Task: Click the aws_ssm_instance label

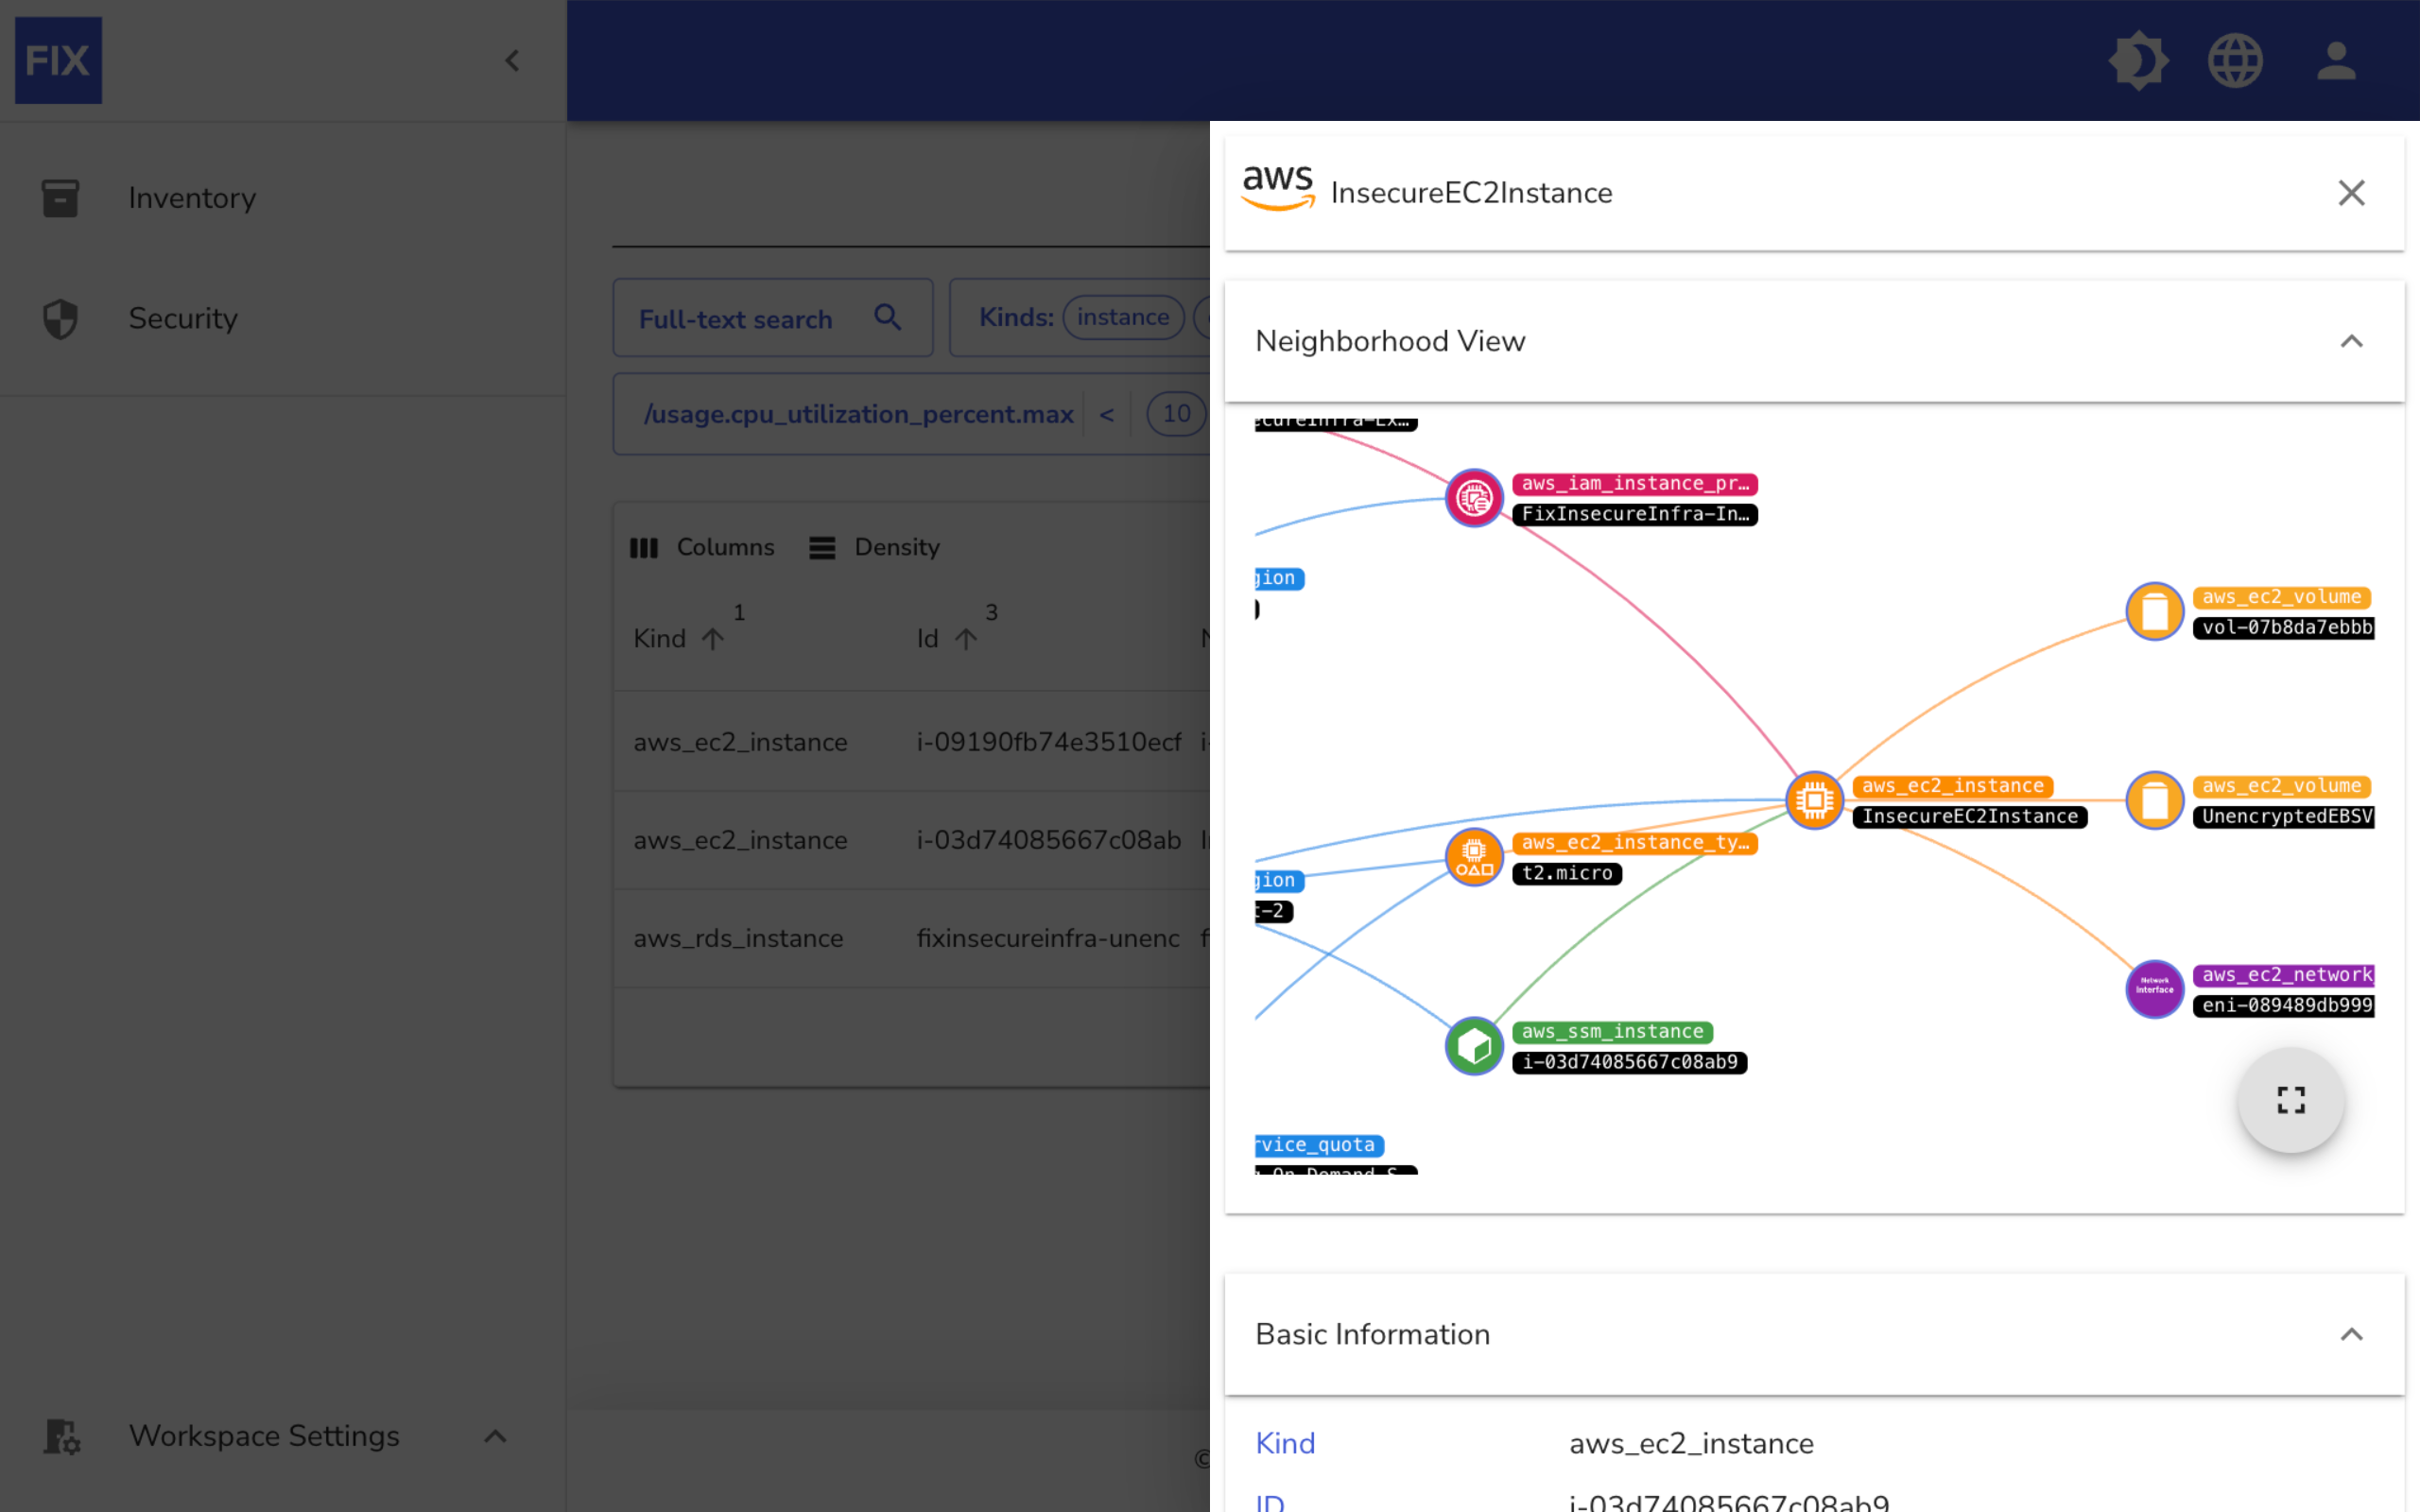Action: point(1612,1032)
